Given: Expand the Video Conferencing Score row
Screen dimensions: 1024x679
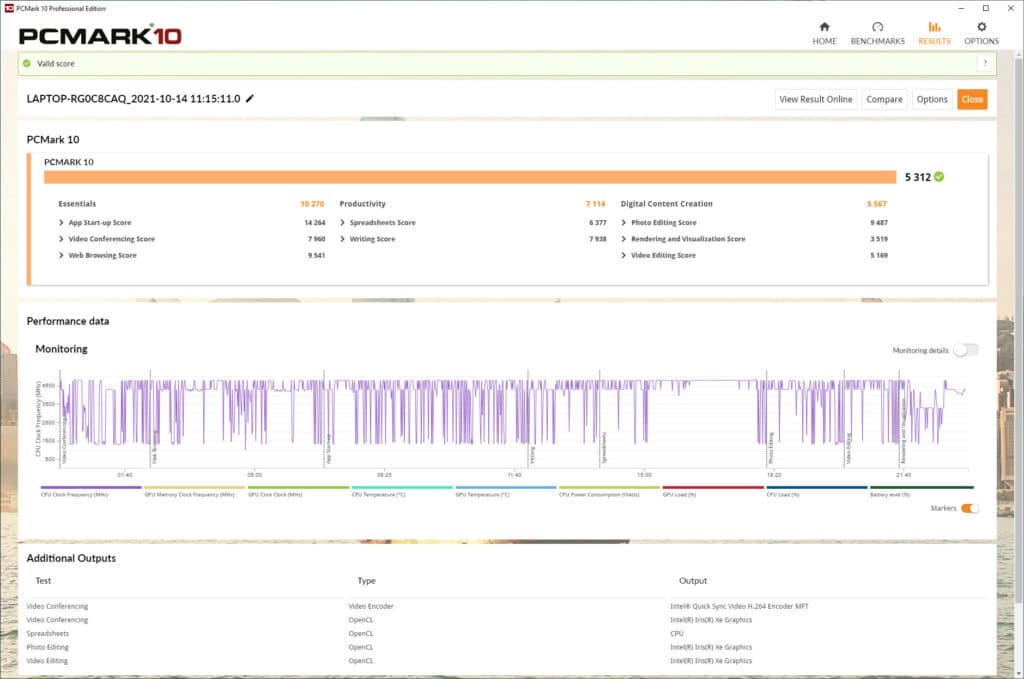Looking at the screenshot, I should click(x=61, y=239).
